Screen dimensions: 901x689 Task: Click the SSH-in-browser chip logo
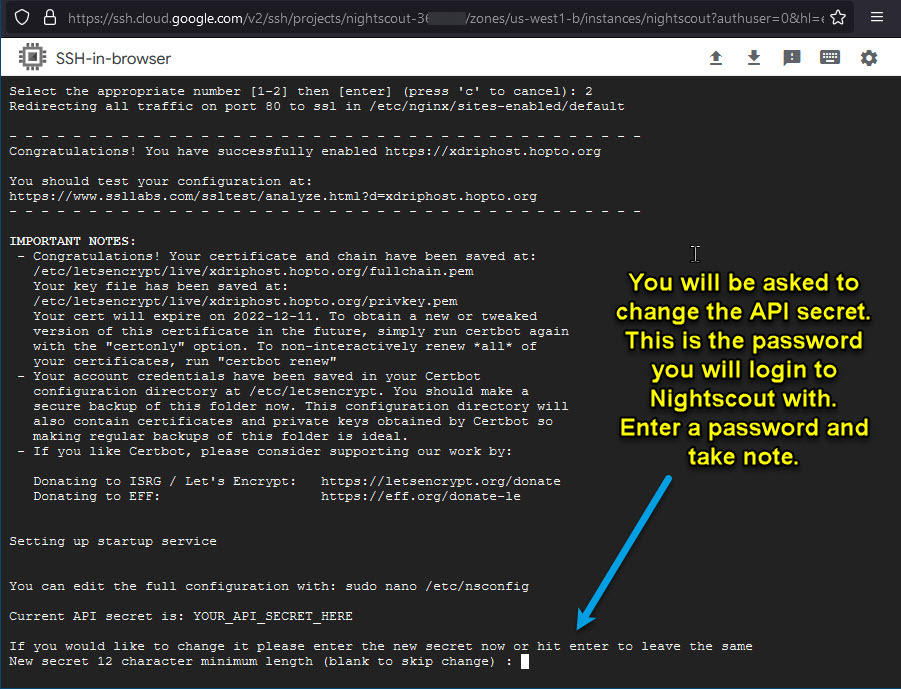tap(33, 58)
